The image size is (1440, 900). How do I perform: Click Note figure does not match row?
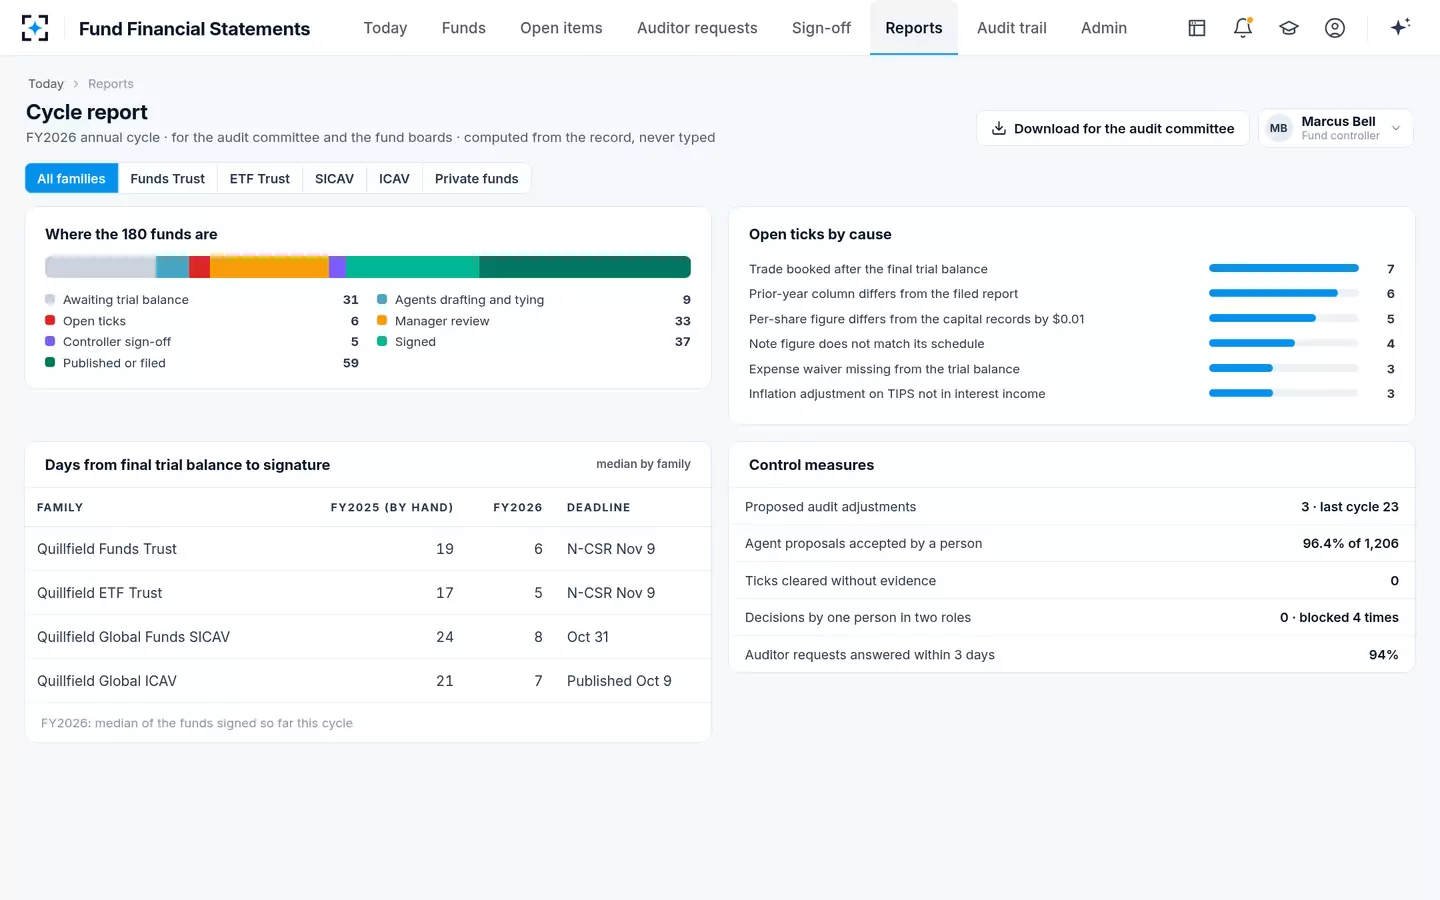coord(1072,344)
